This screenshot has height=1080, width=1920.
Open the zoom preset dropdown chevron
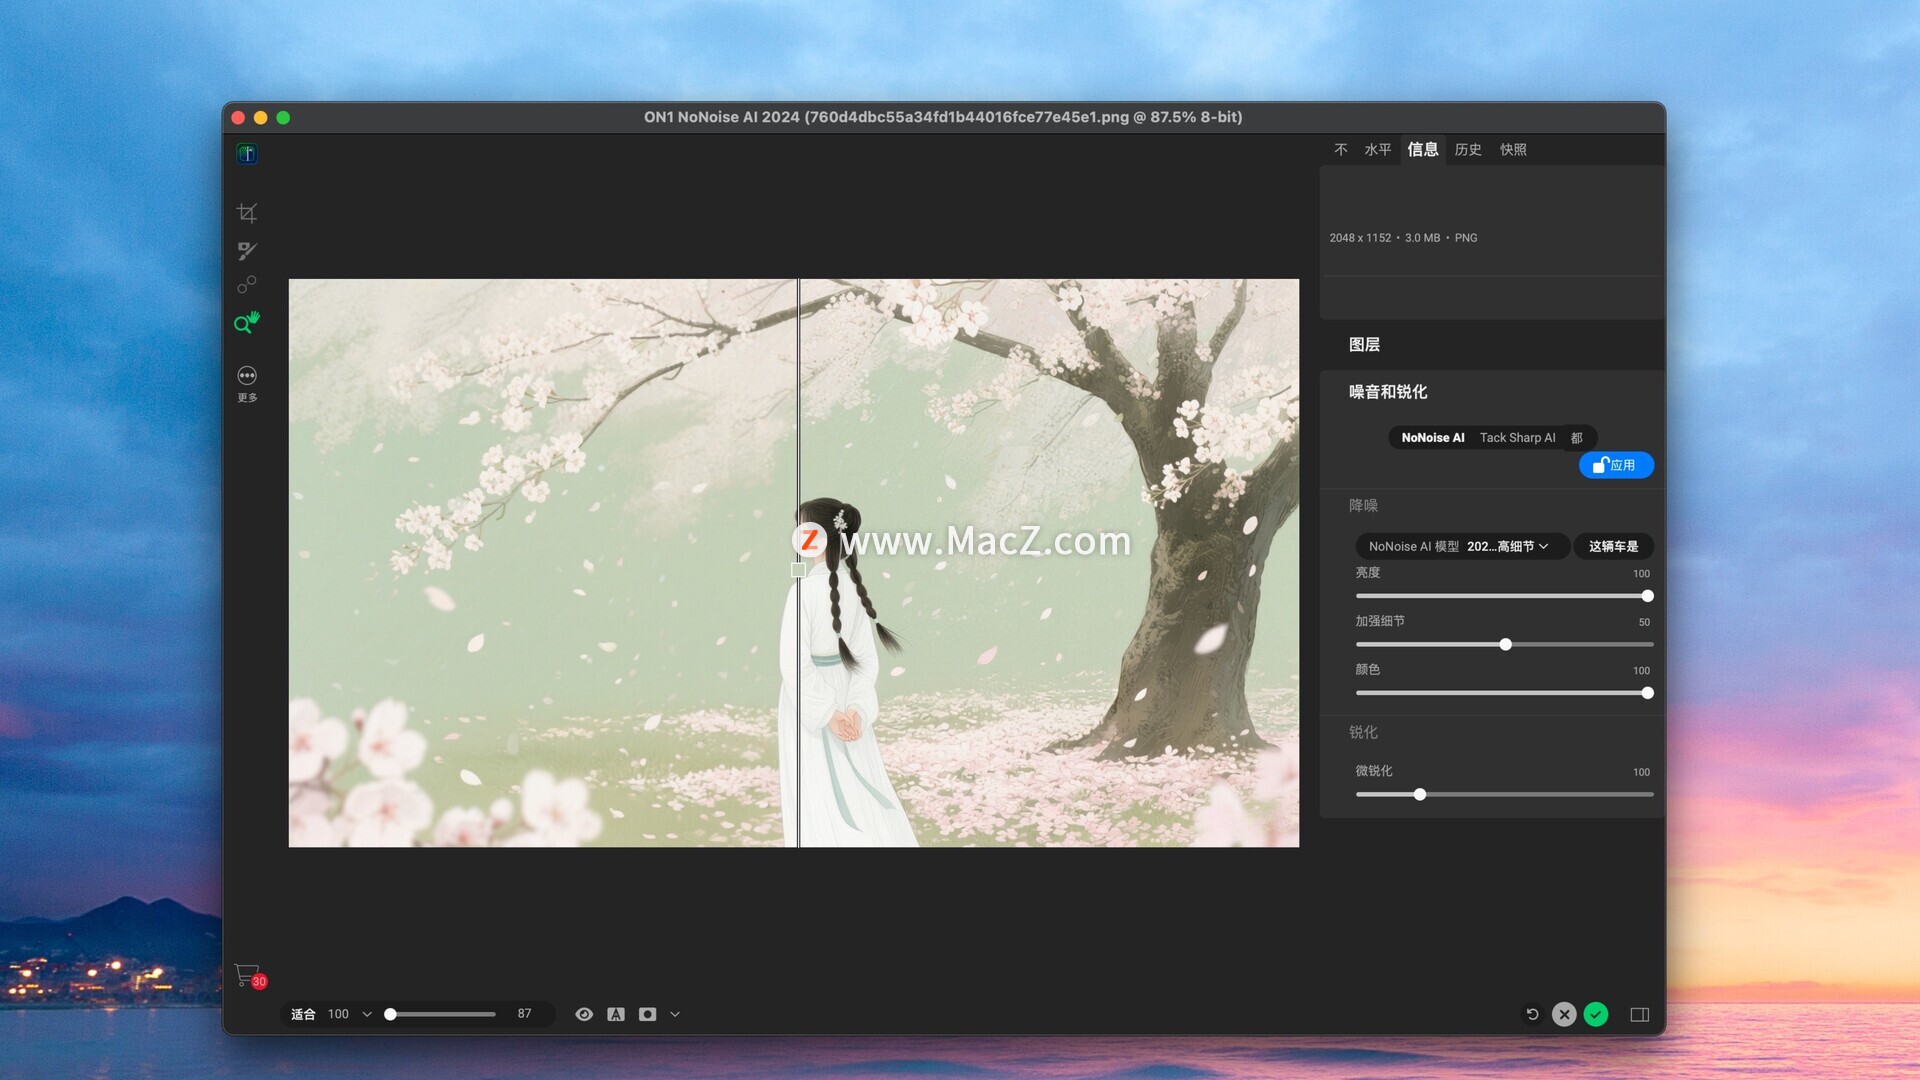[x=367, y=1014]
